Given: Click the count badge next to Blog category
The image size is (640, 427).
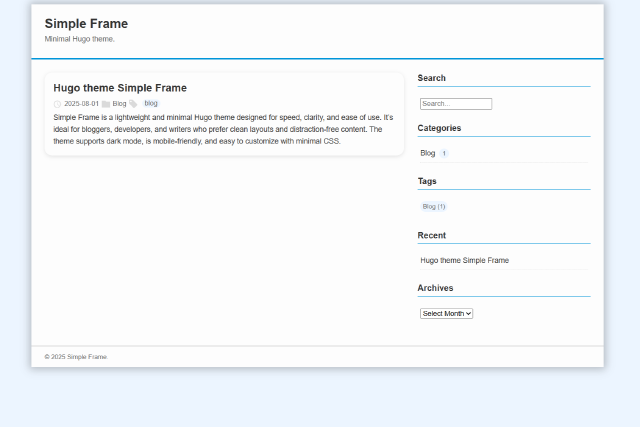Looking at the screenshot, I should click(444, 154).
